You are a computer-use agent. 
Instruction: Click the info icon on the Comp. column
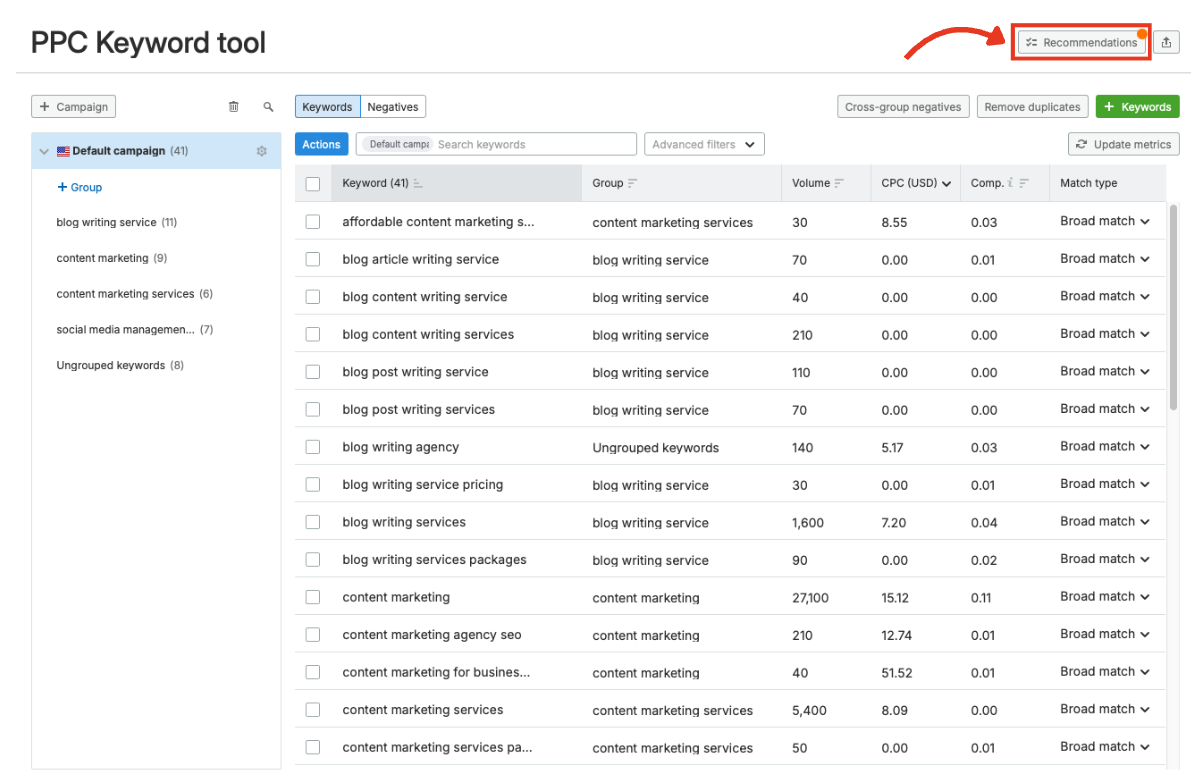[1009, 183]
